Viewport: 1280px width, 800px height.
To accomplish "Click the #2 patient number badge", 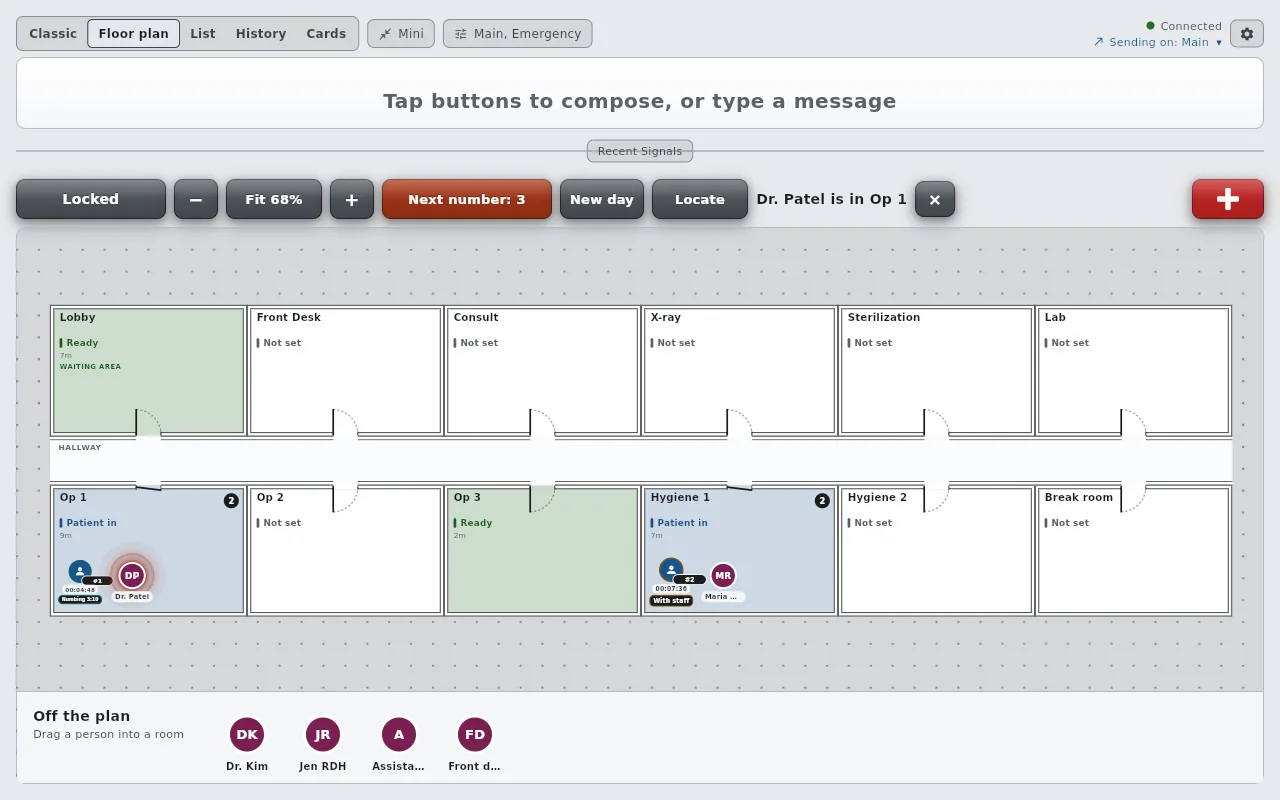I will coord(689,580).
